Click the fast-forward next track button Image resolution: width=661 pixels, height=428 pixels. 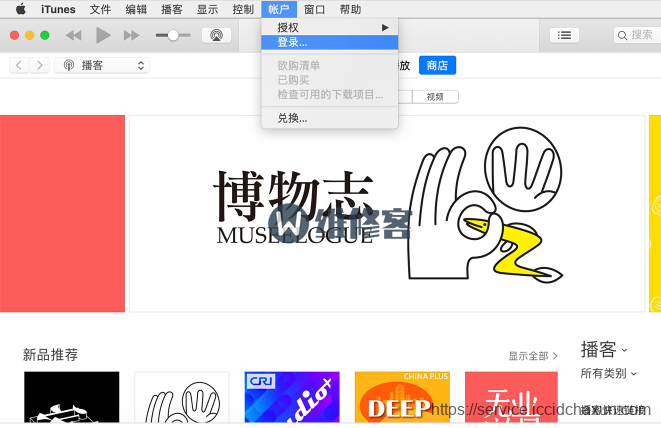point(132,35)
